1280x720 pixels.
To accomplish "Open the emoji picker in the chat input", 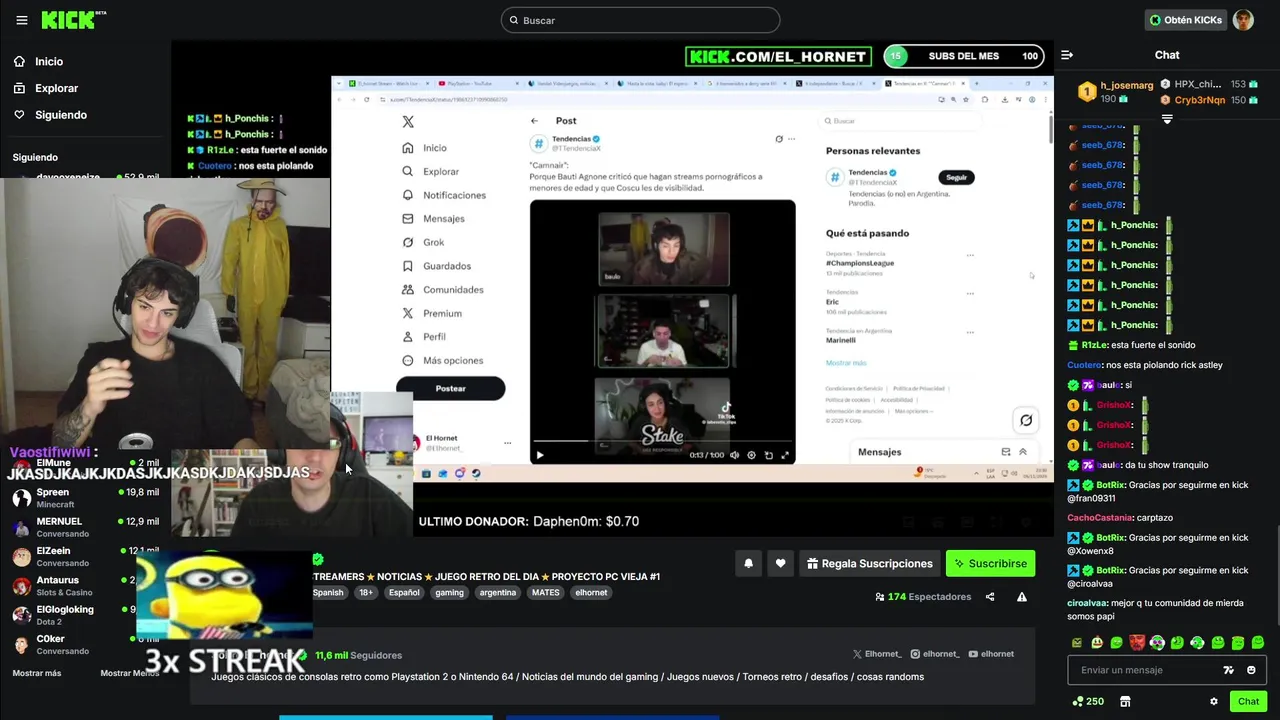I will click(x=1251, y=670).
